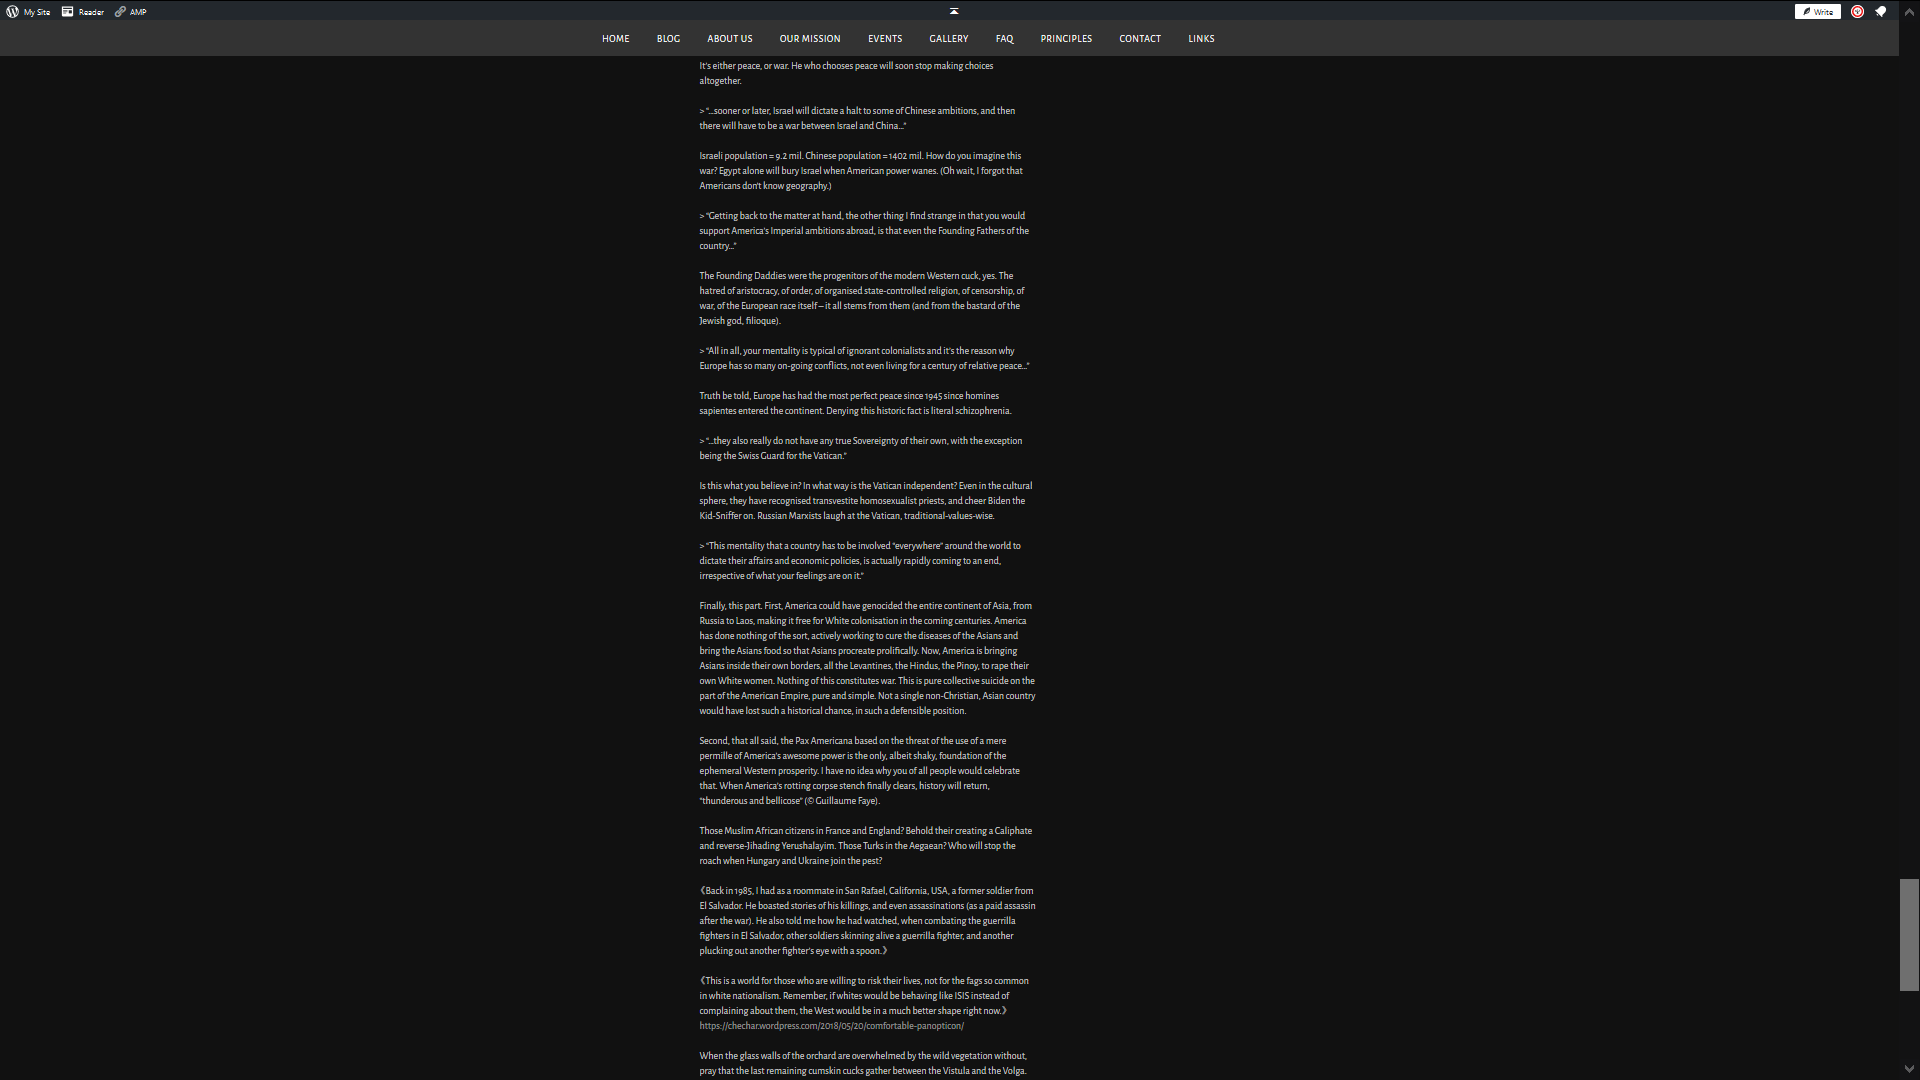Collapse the top bar with up arrow
Image resolution: width=1920 pixels, height=1080 pixels.
pyautogui.click(x=954, y=11)
